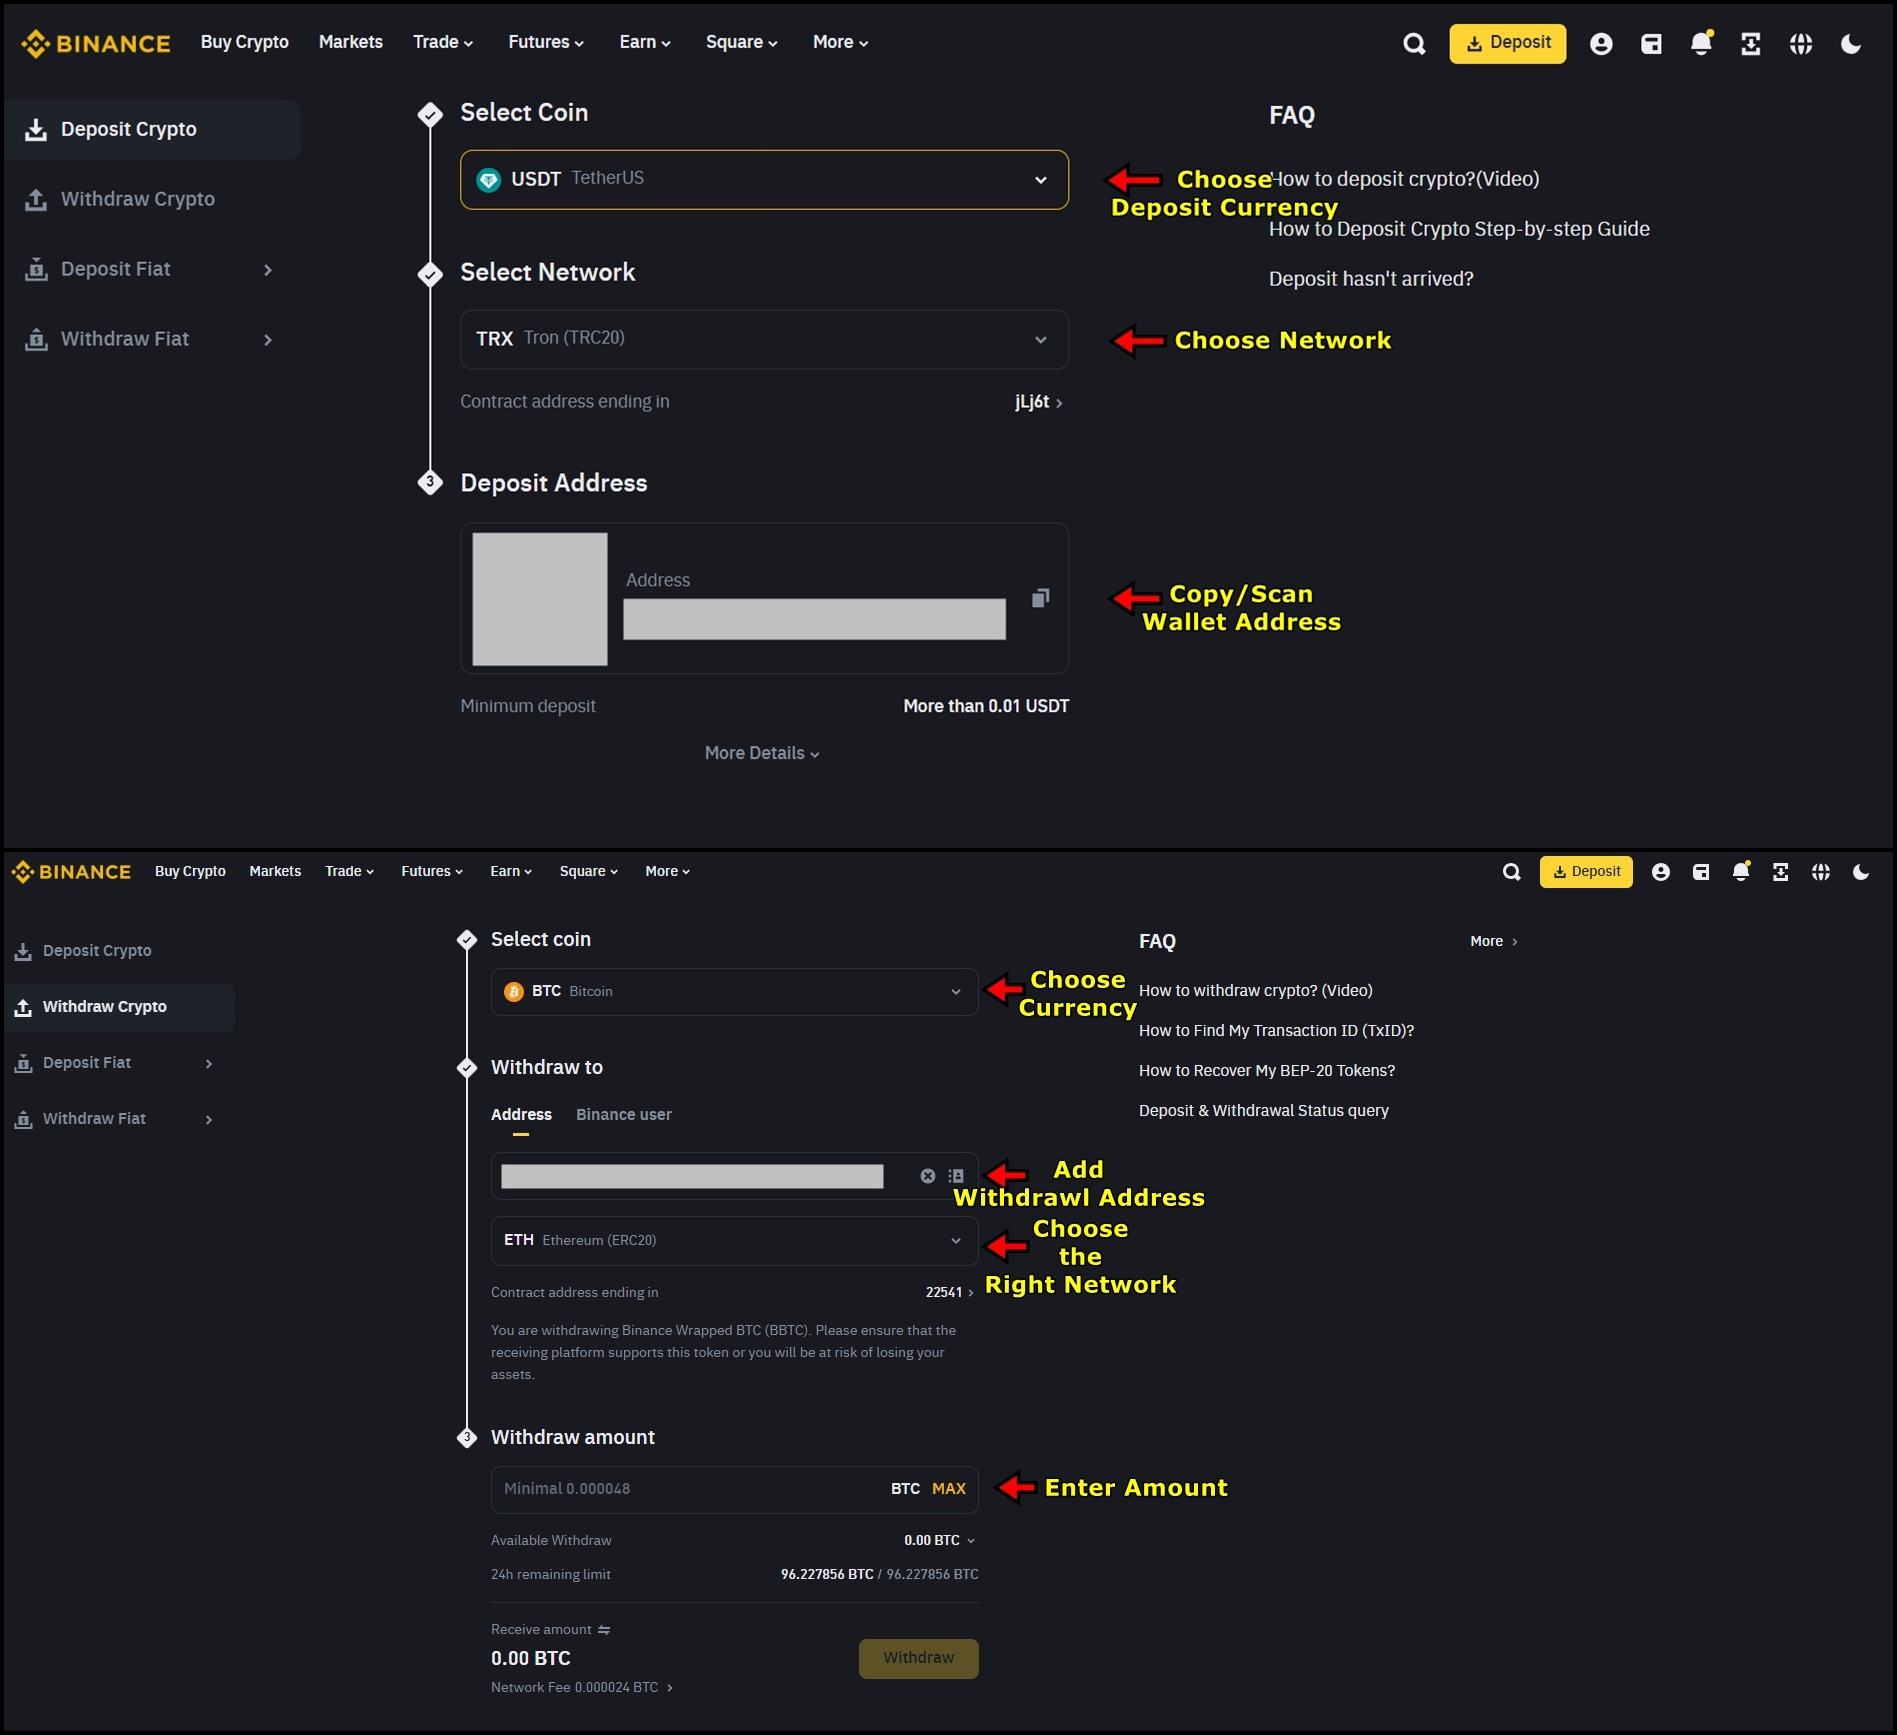Click the Binance logo in top header
Screen dimensions: 1897x1735
[95, 43]
